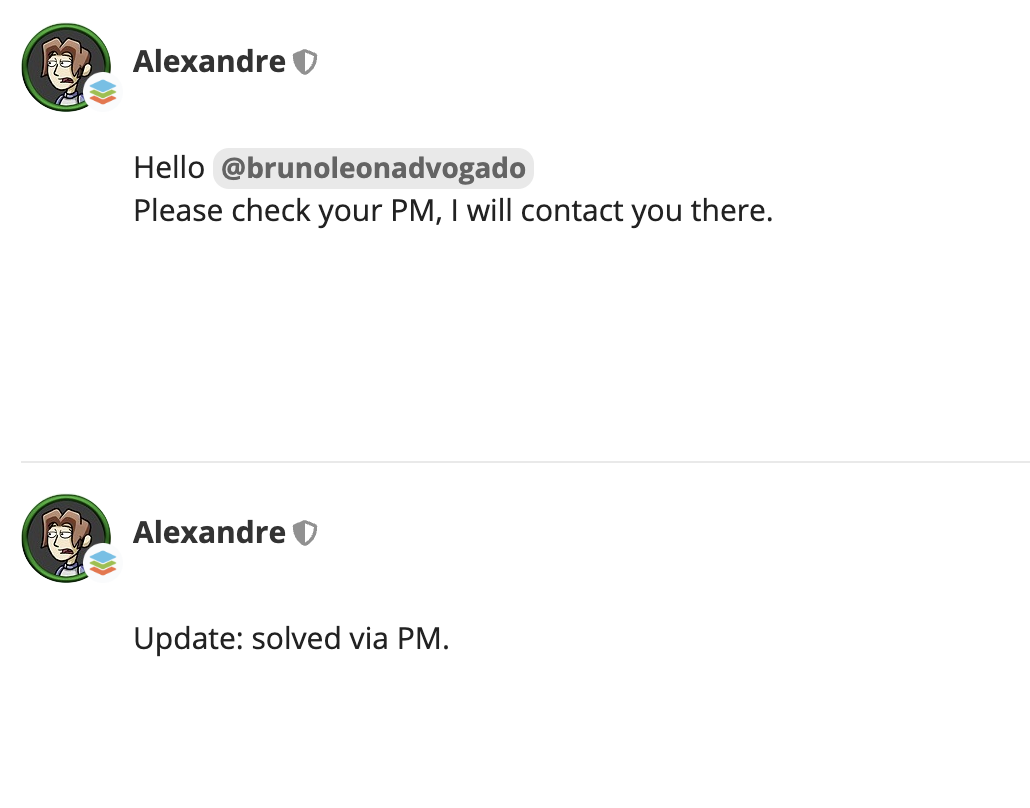The image size is (1030, 808).
Task: Click the layers badge on first avatar
Action: [102, 92]
